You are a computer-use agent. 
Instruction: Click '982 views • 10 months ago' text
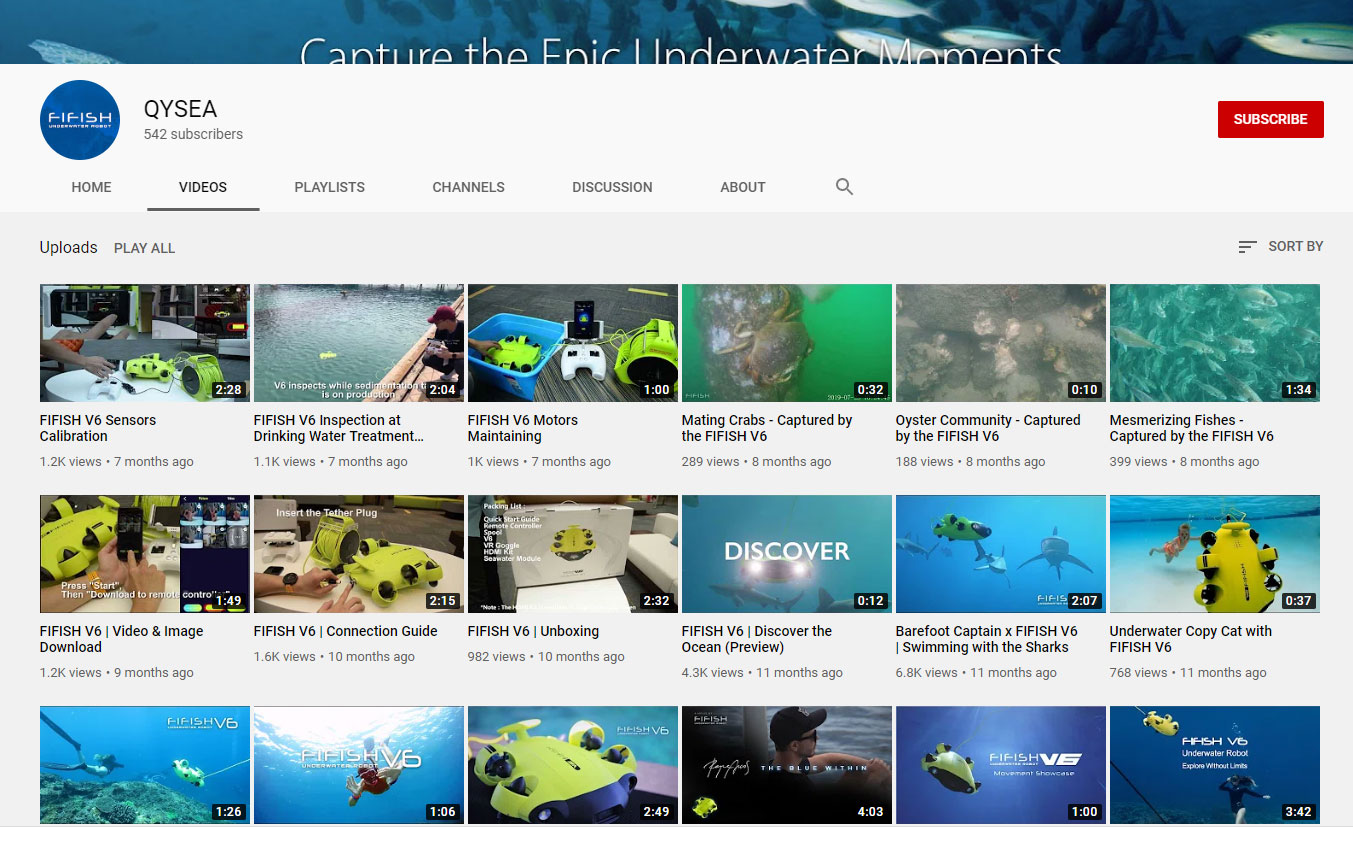546,657
